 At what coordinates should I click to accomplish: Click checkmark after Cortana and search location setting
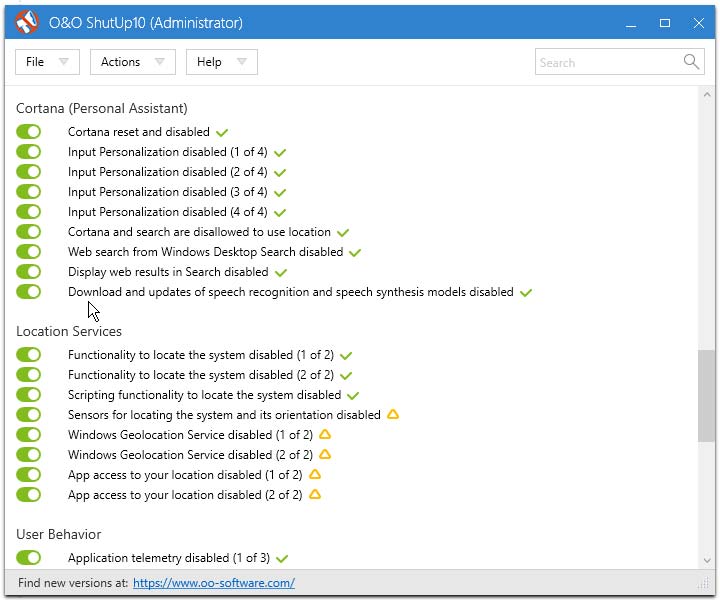click(343, 233)
